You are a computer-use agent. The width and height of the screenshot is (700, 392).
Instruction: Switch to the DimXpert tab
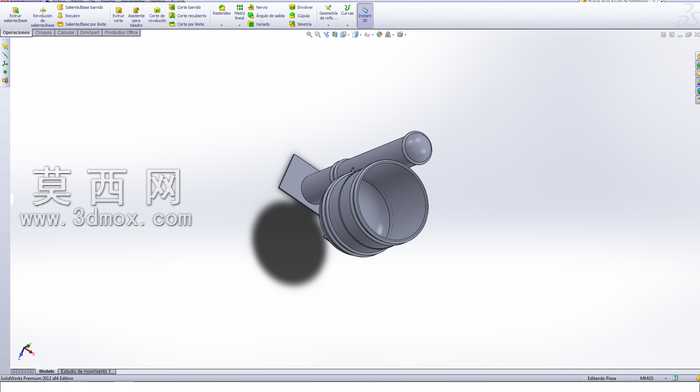point(90,33)
